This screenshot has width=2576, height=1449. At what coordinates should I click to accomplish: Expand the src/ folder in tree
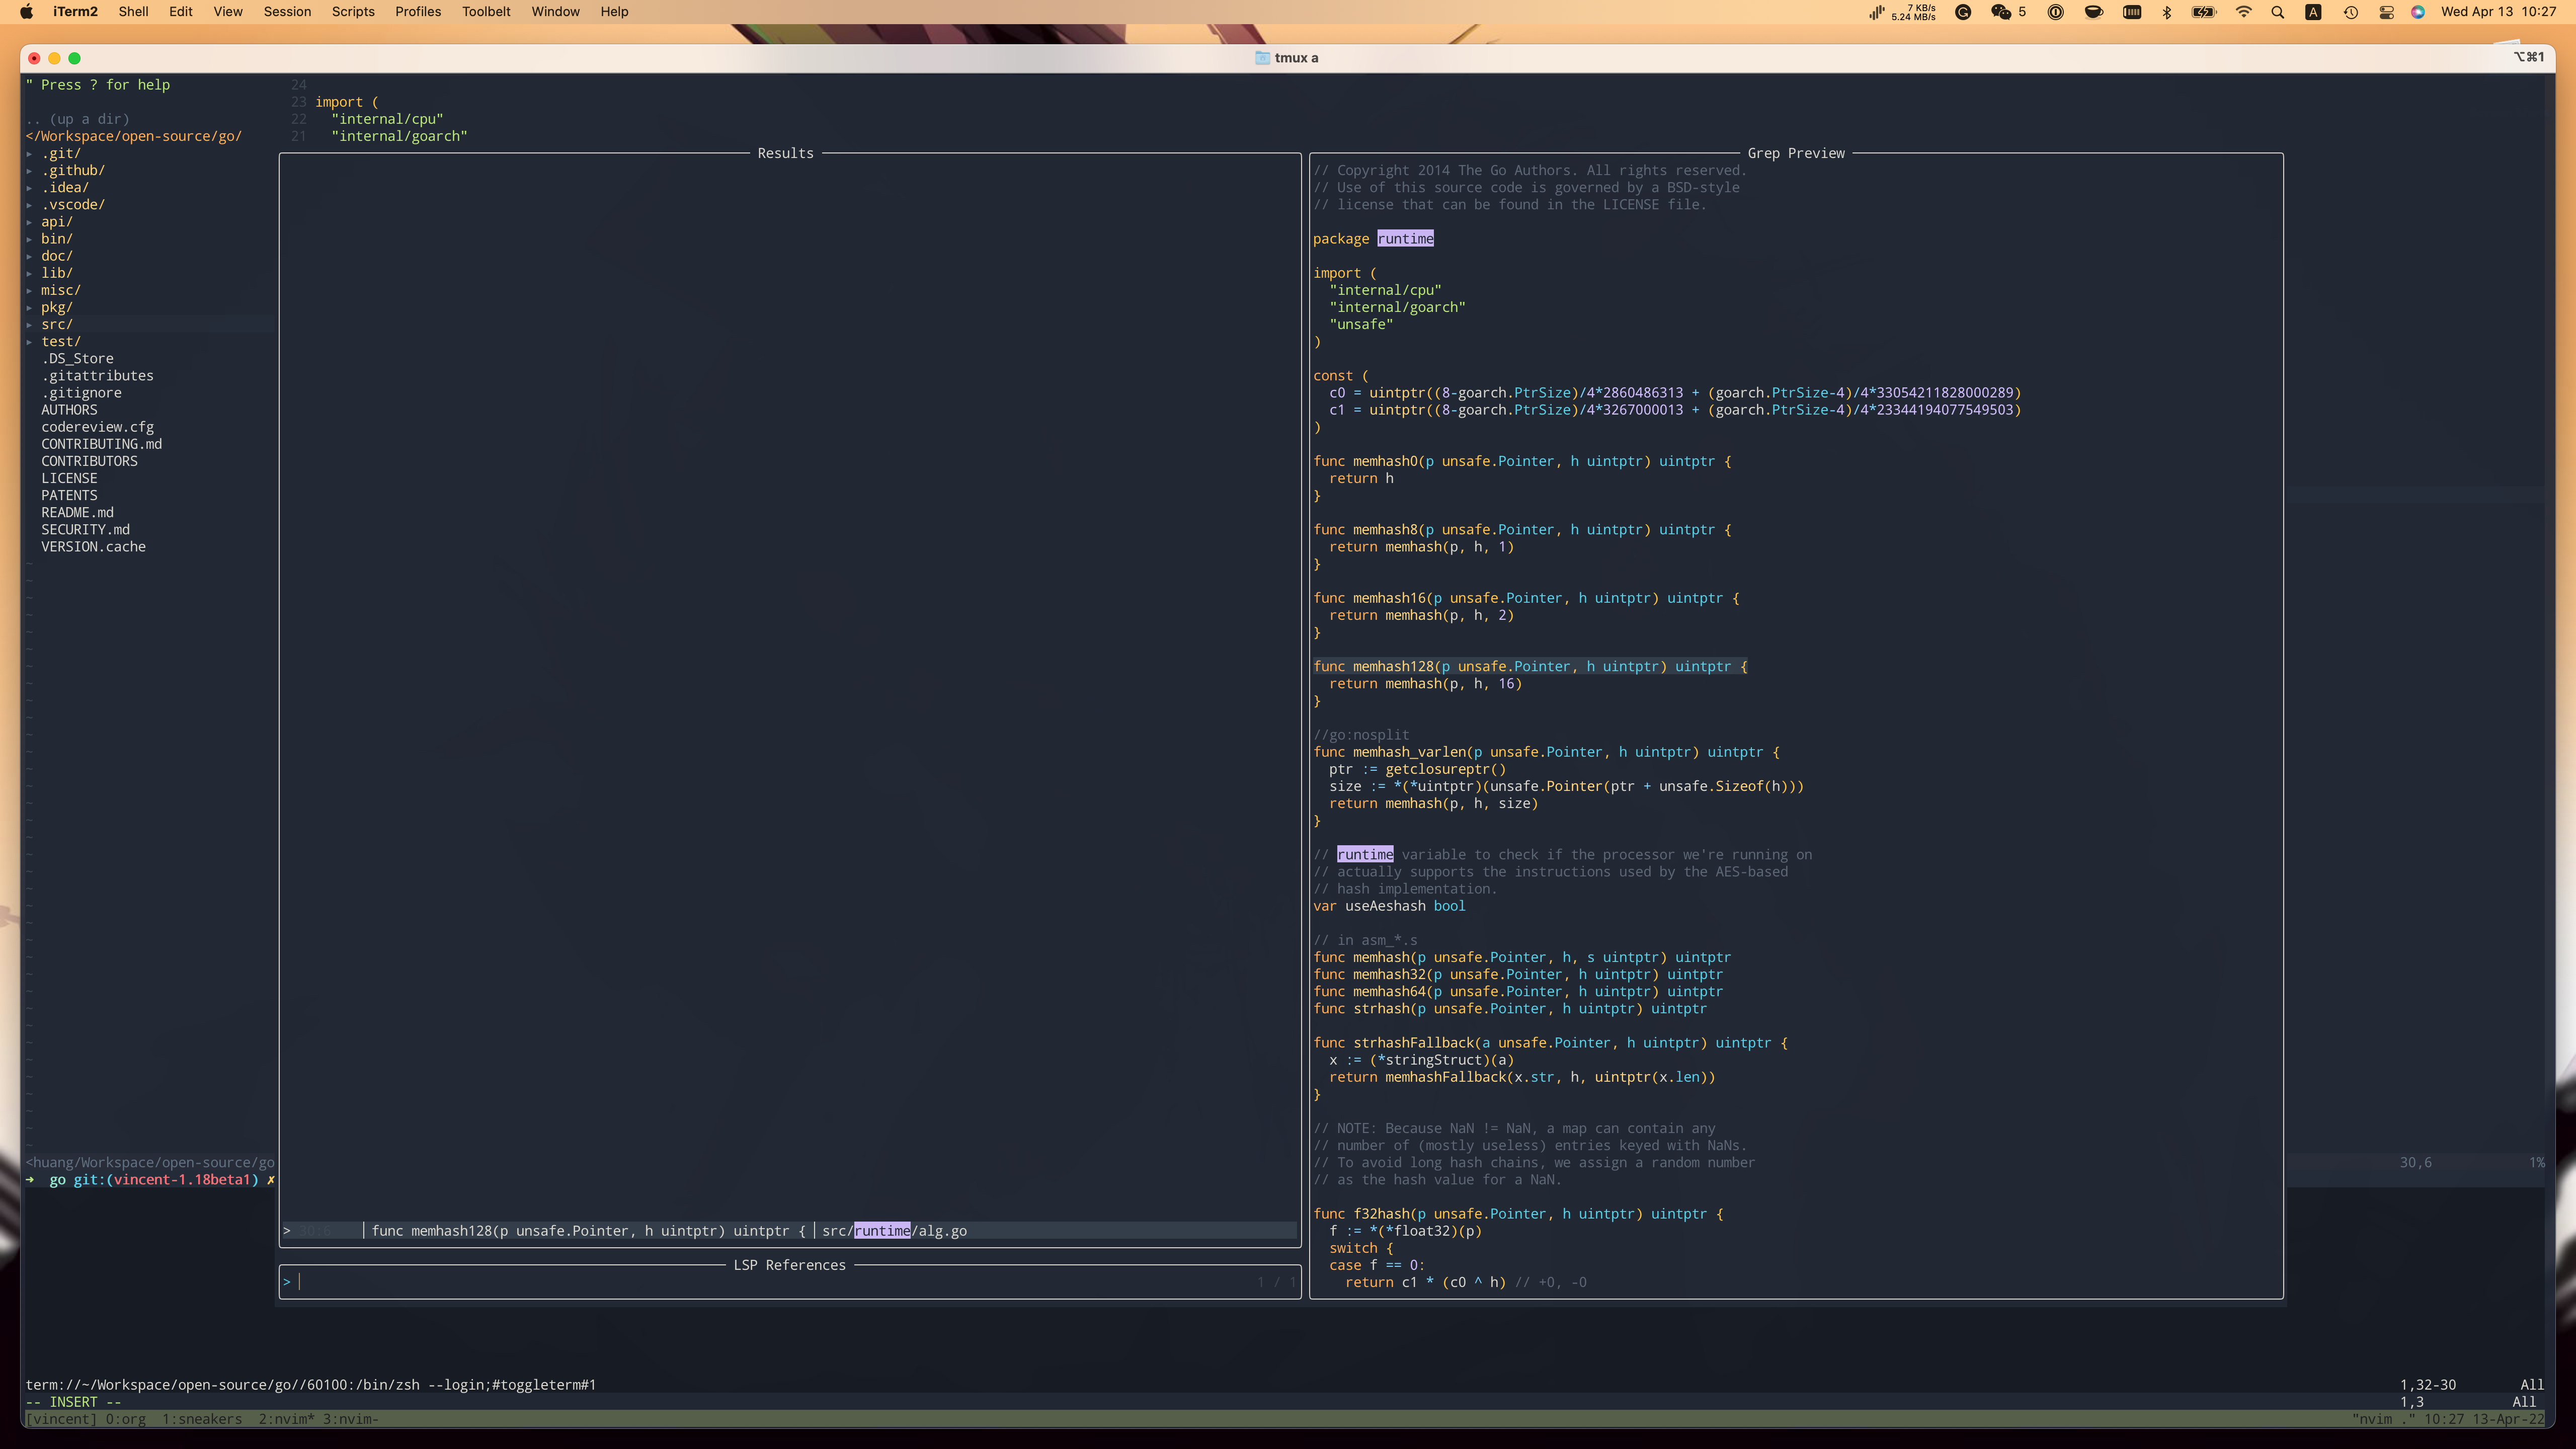[x=56, y=324]
